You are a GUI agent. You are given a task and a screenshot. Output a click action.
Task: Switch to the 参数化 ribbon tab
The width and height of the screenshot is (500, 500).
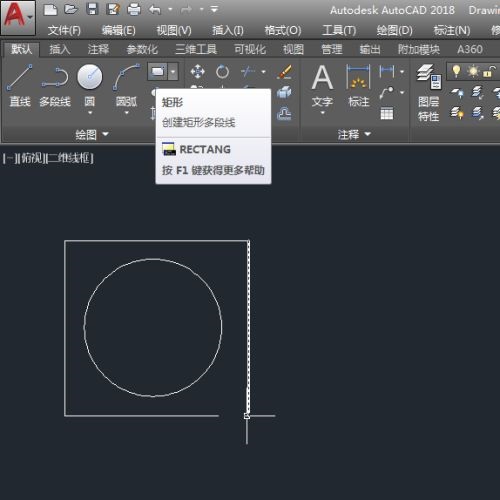point(142,49)
